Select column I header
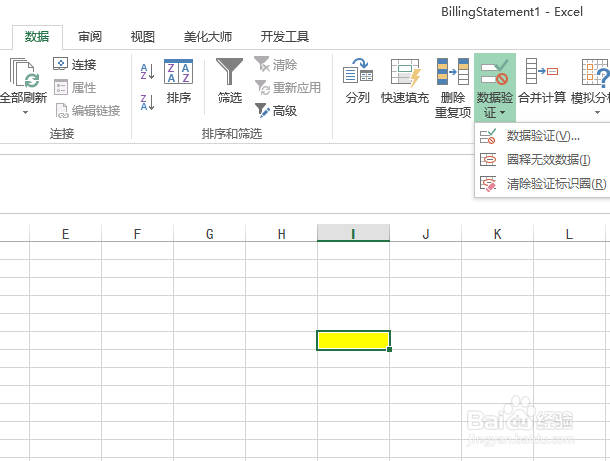Image resolution: width=610 pixels, height=461 pixels. coord(353,233)
